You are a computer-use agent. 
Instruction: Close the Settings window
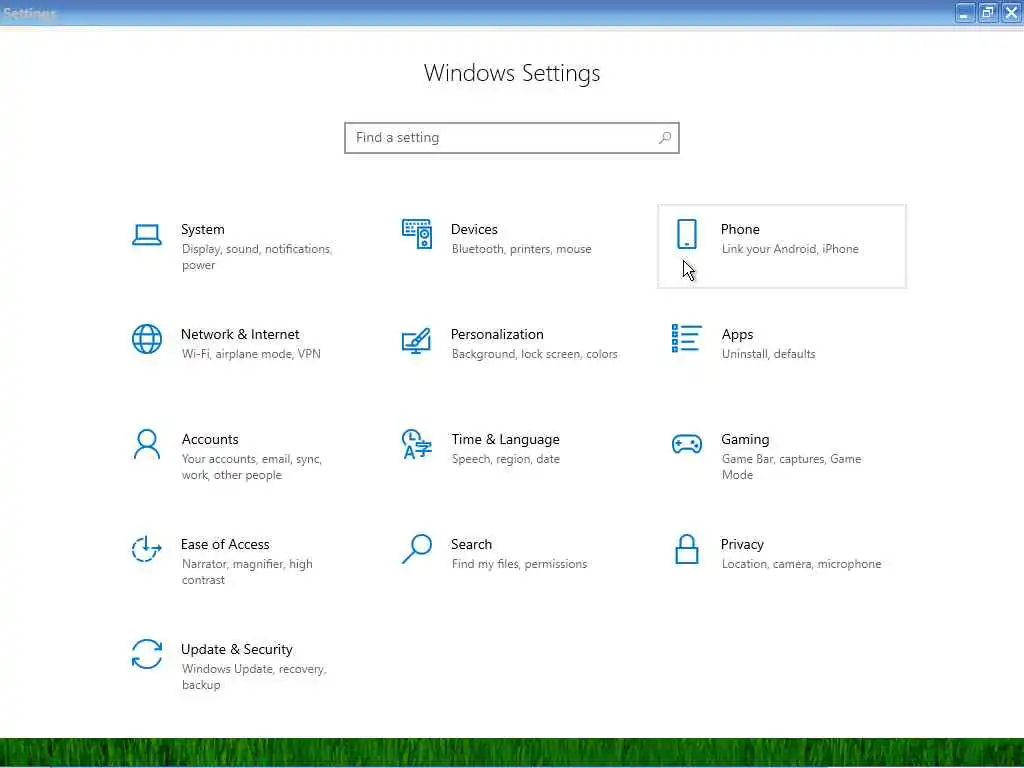coord(1011,12)
